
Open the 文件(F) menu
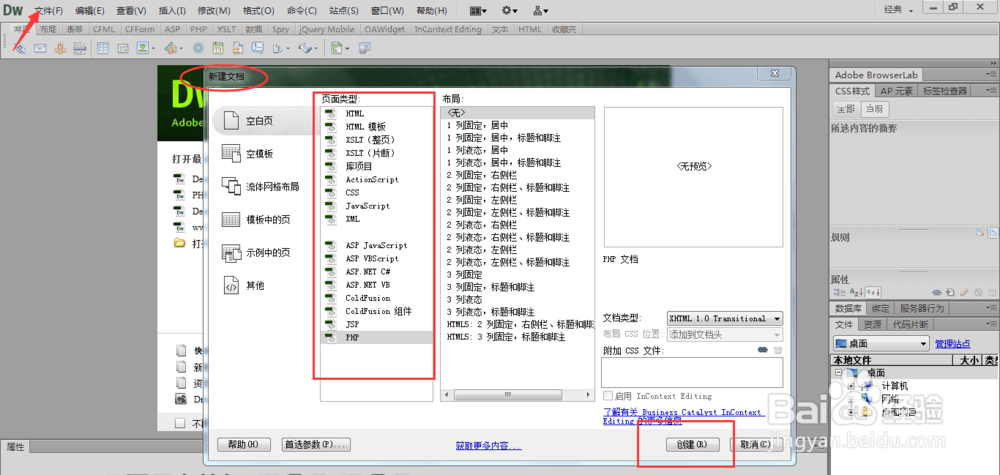click(x=48, y=11)
